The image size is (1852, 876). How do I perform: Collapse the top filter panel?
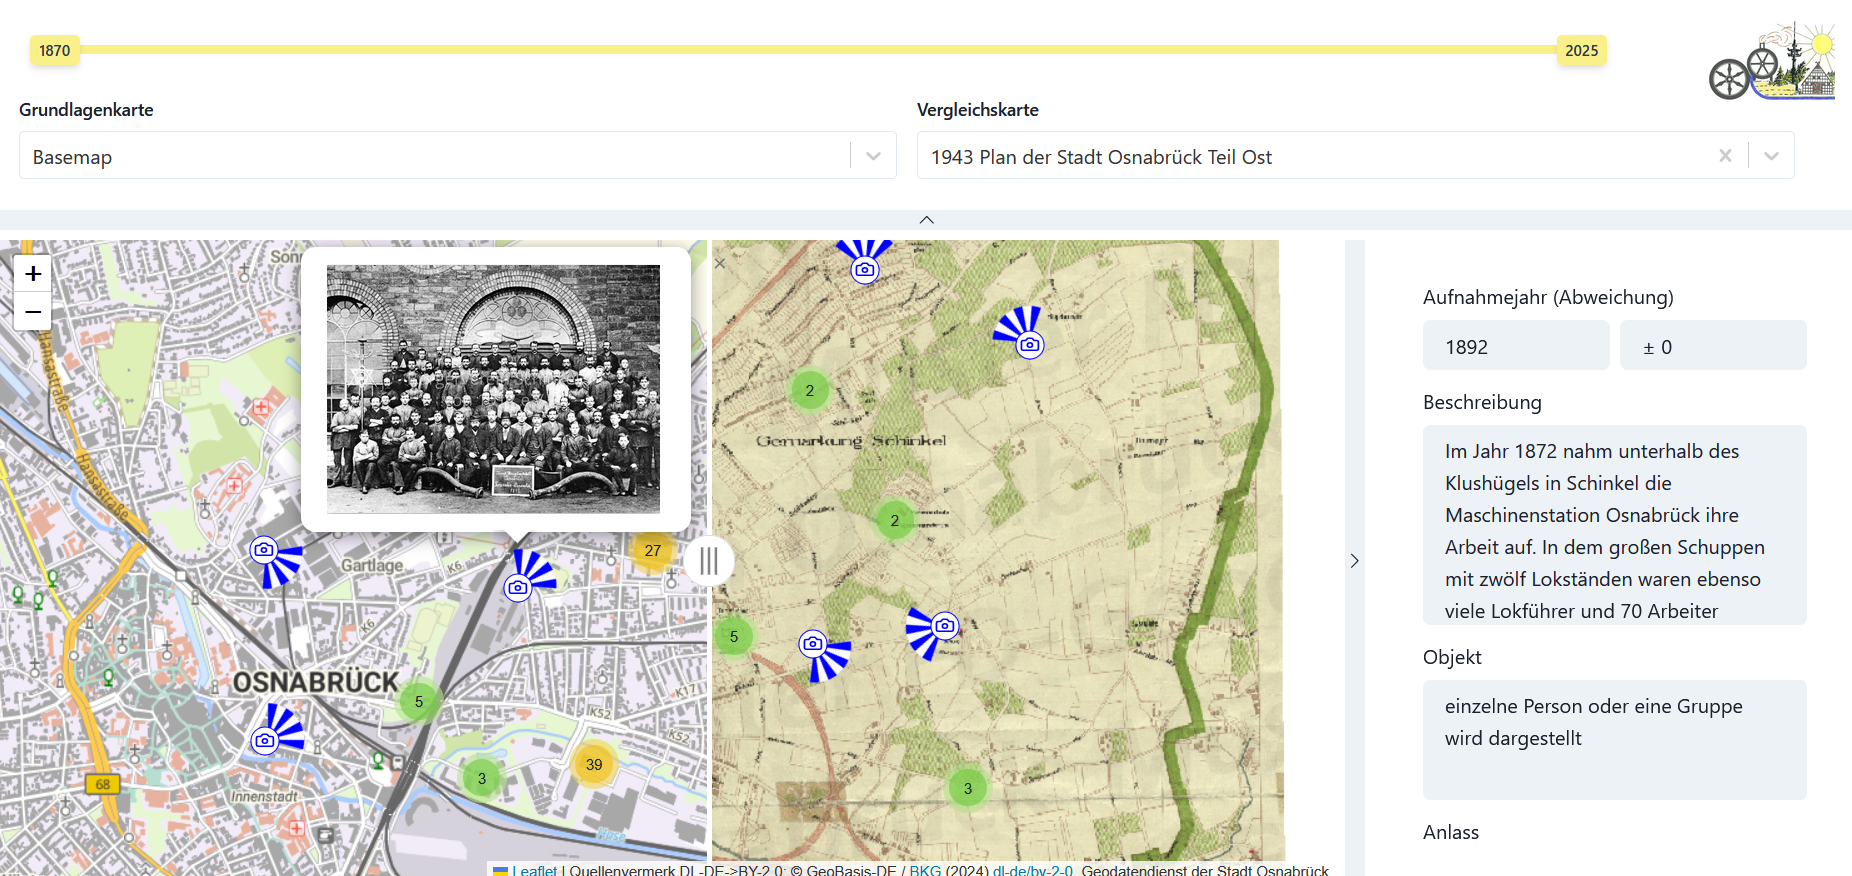(926, 220)
